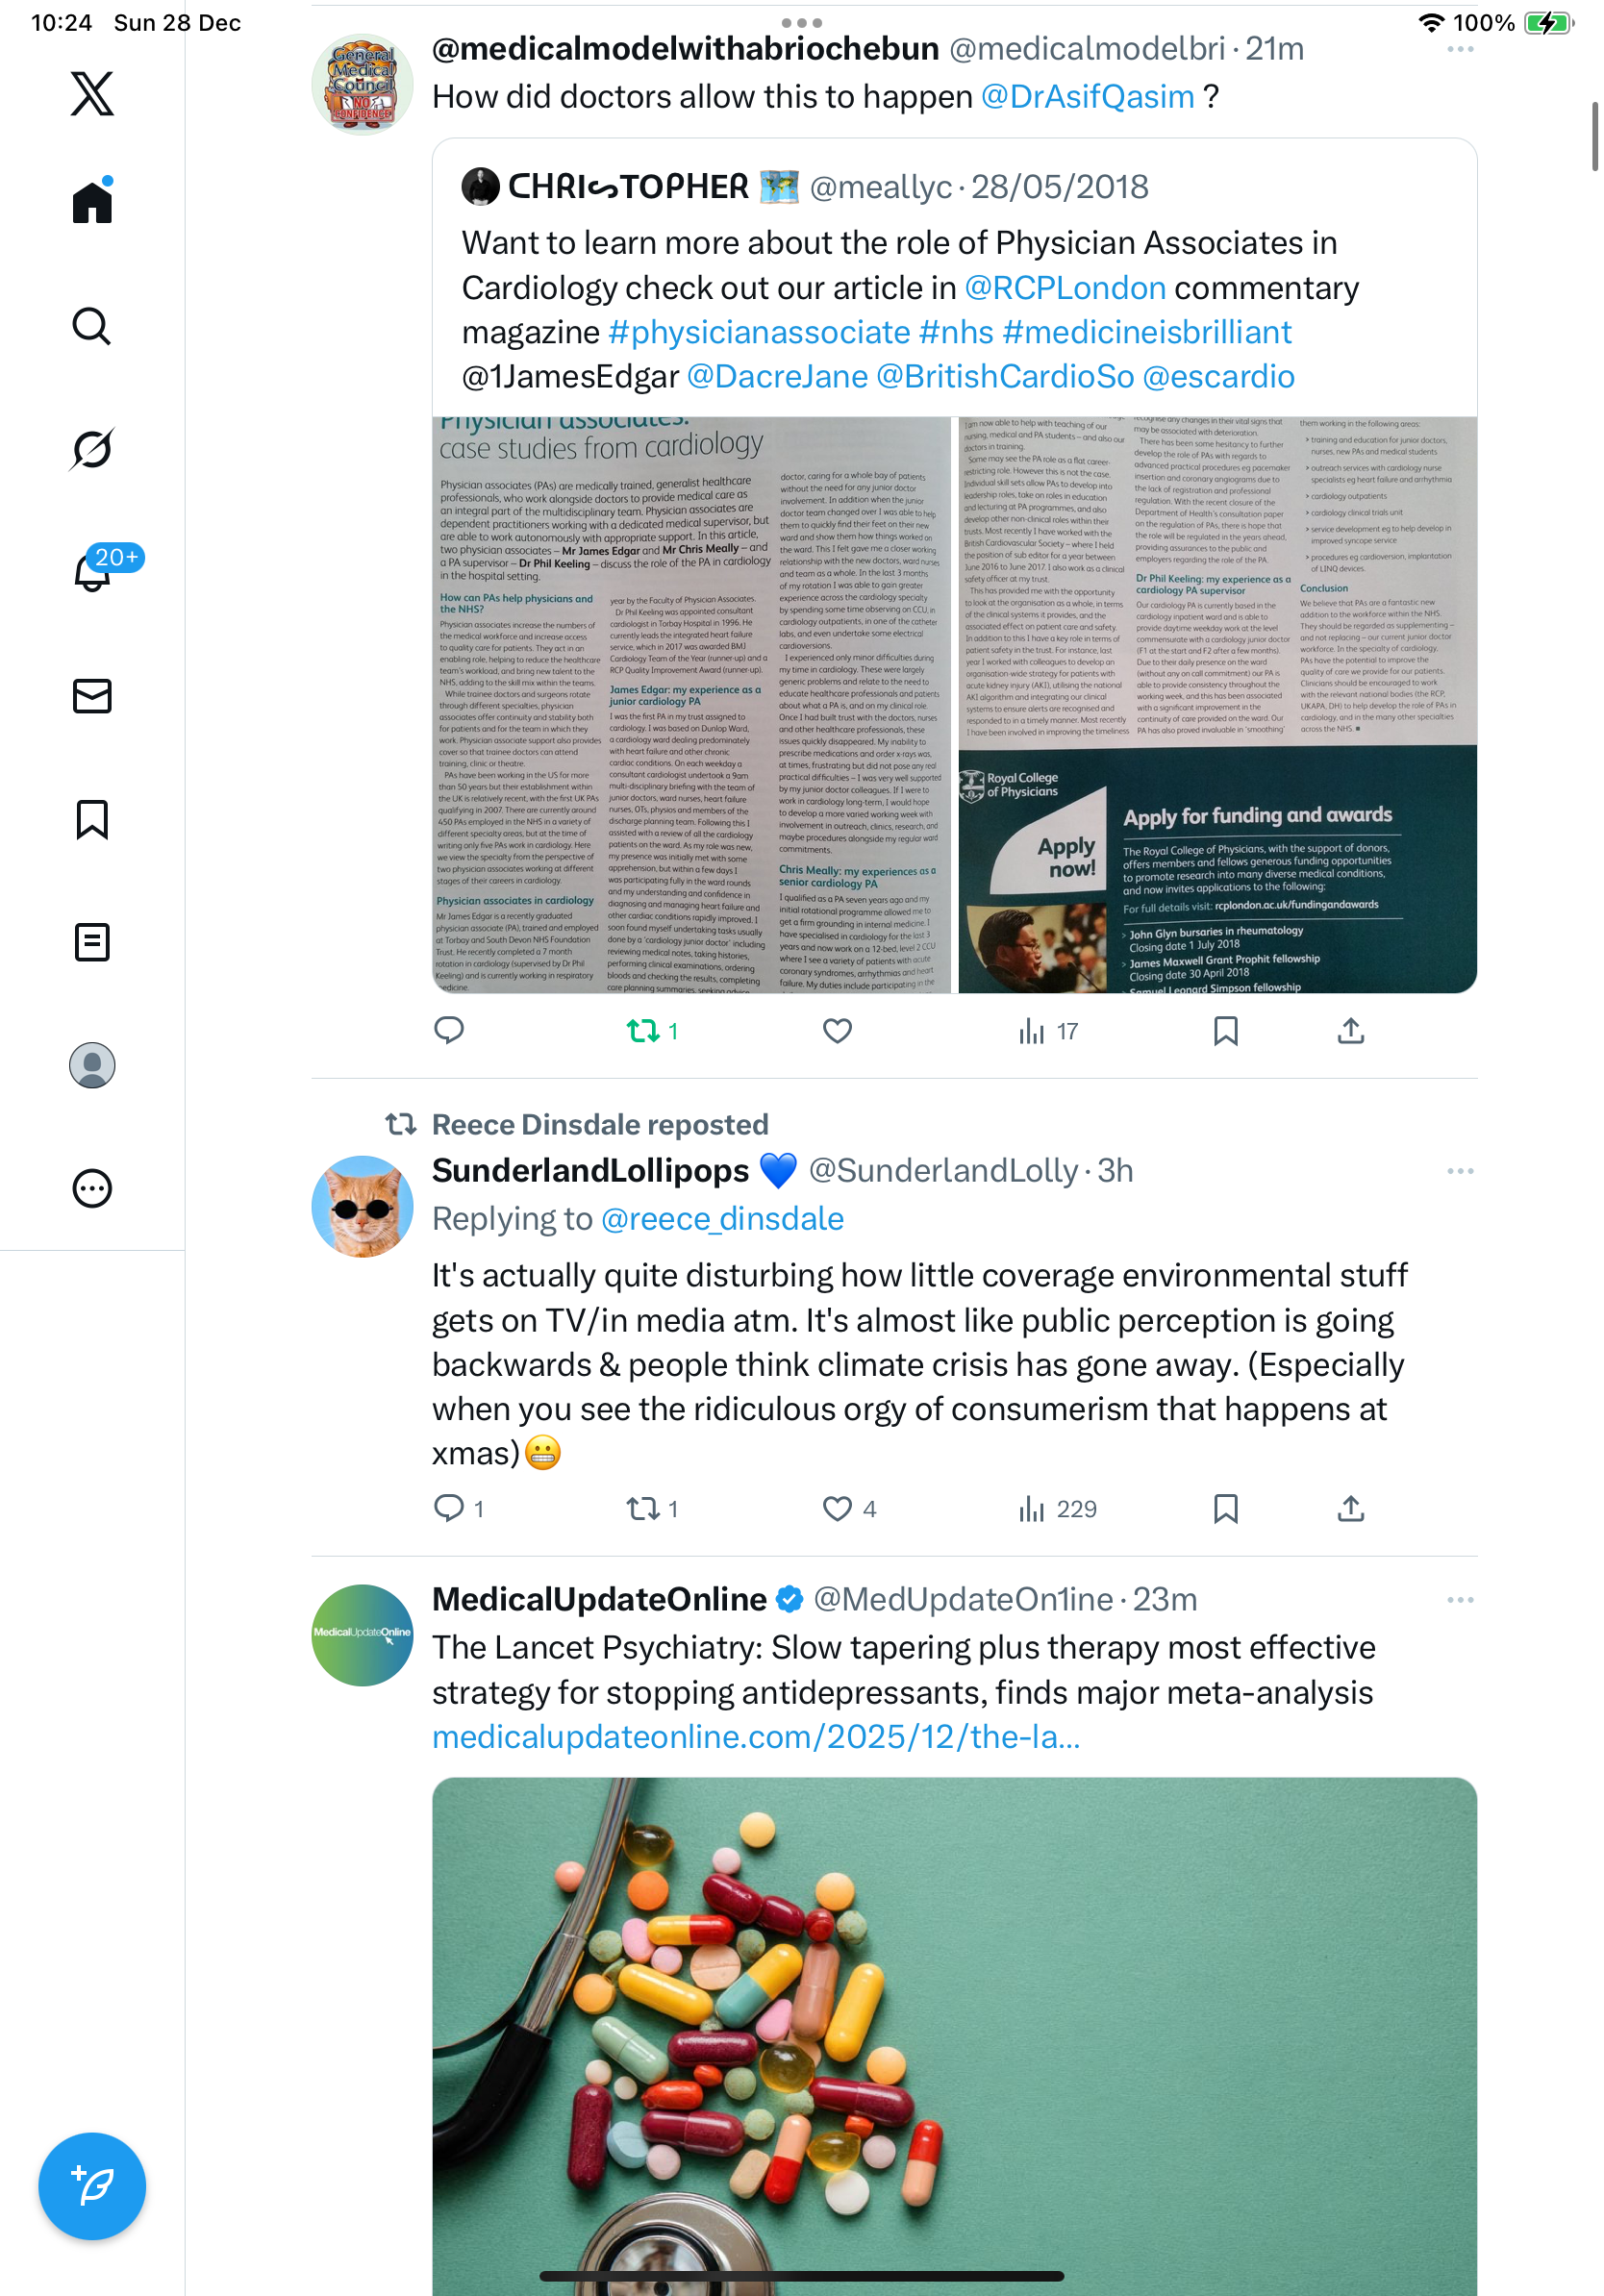Open more options on SunderlandLollipops tweet
The width and height of the screenshot is (1604, 2296).
(x=1460, y=1171)
